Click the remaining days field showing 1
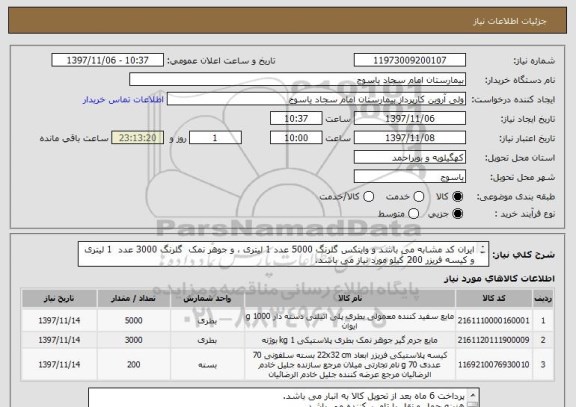 click(215, 138)
